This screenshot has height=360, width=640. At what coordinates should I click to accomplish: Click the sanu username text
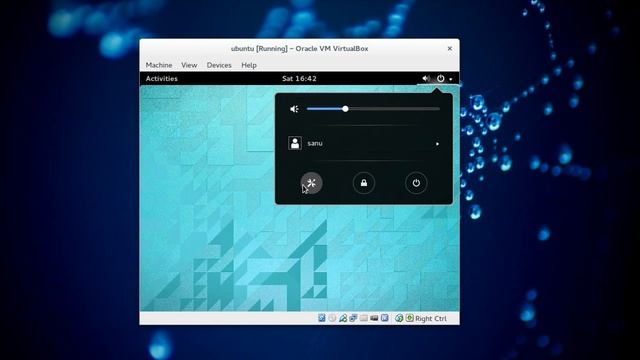[315, 143]
